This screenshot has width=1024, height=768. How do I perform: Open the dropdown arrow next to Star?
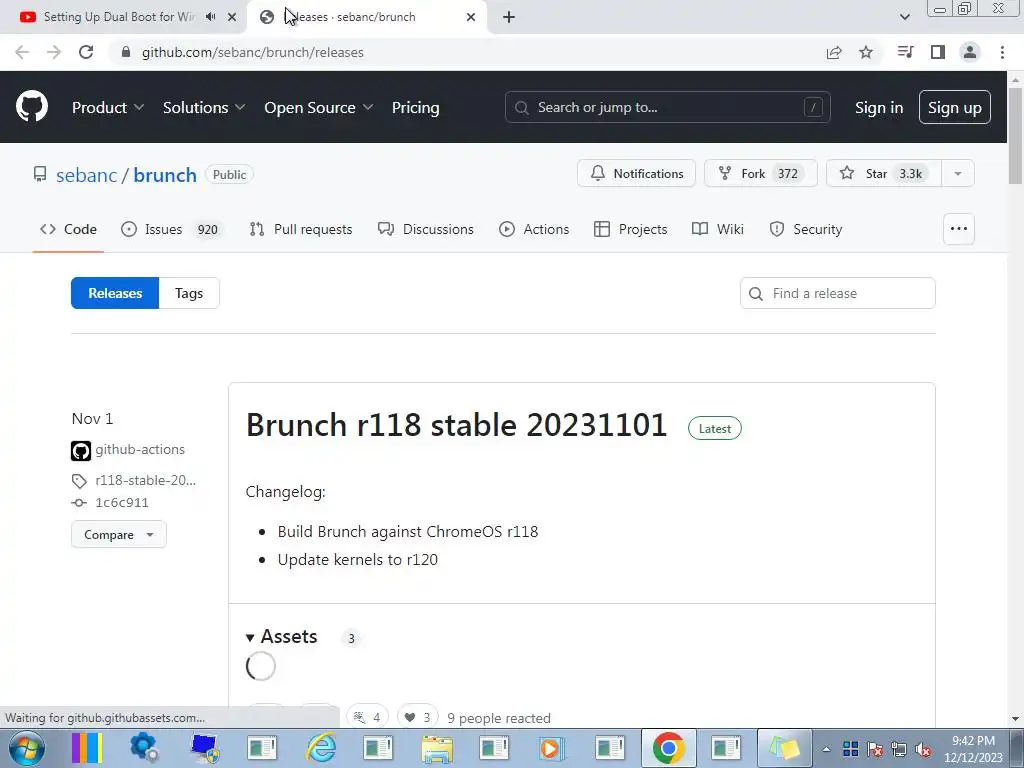(958, 173)
